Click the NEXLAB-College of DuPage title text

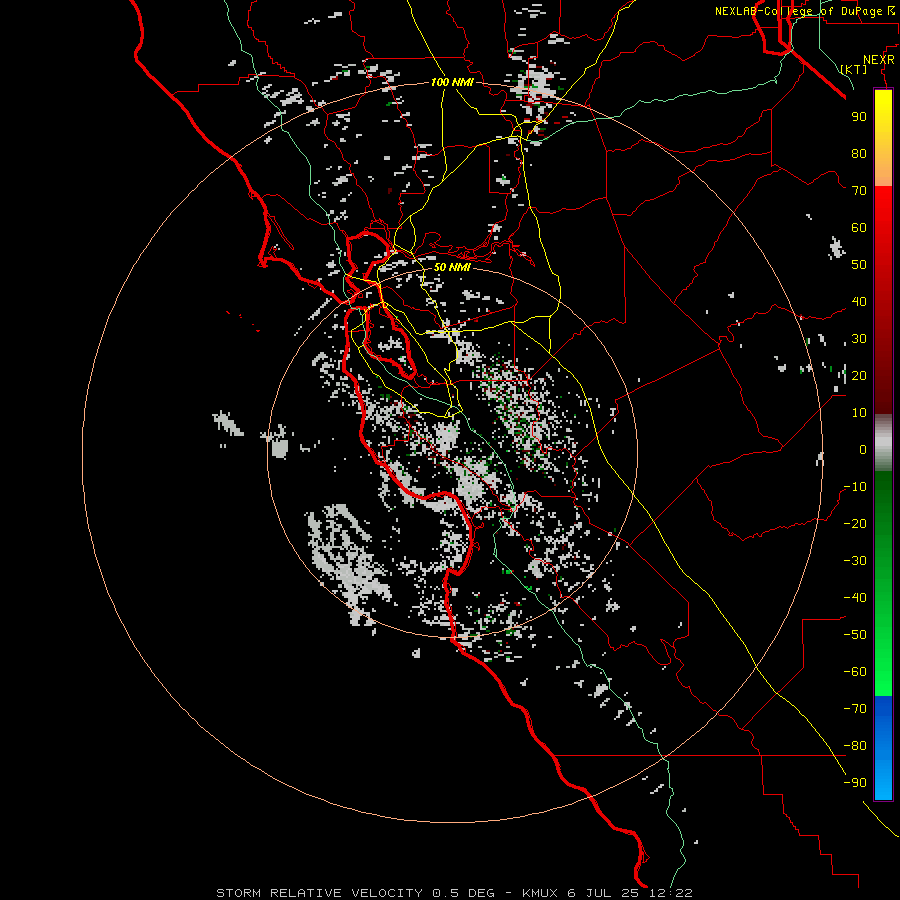[800, 11]
